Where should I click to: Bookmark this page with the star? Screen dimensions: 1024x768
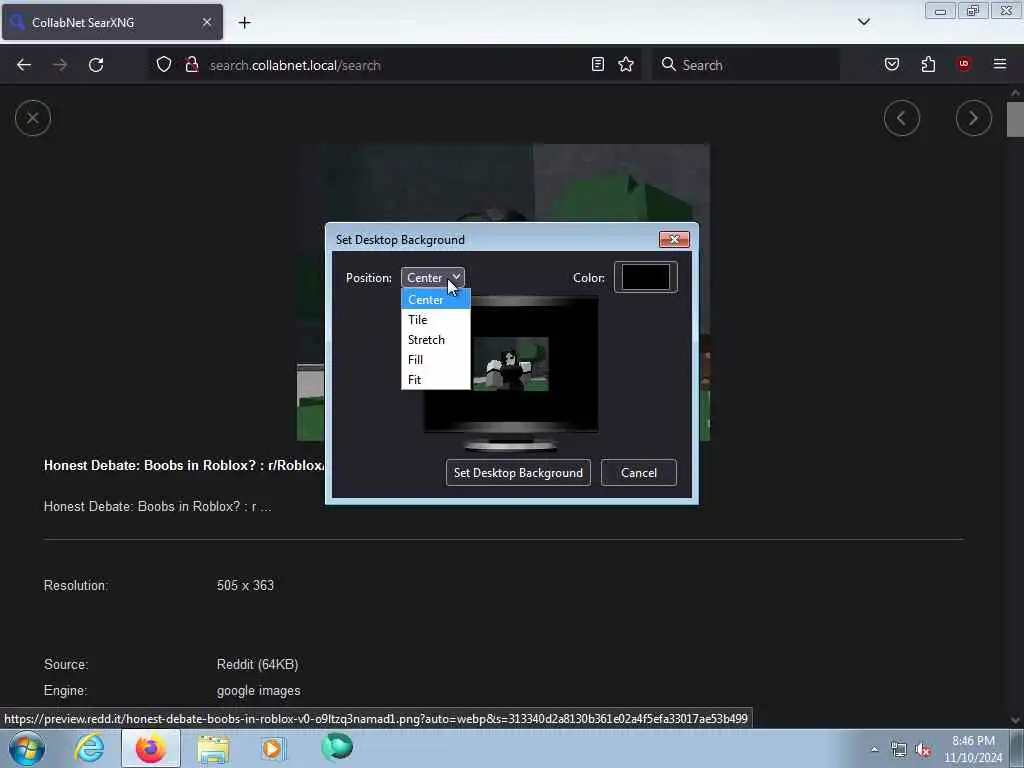[626, 64]
